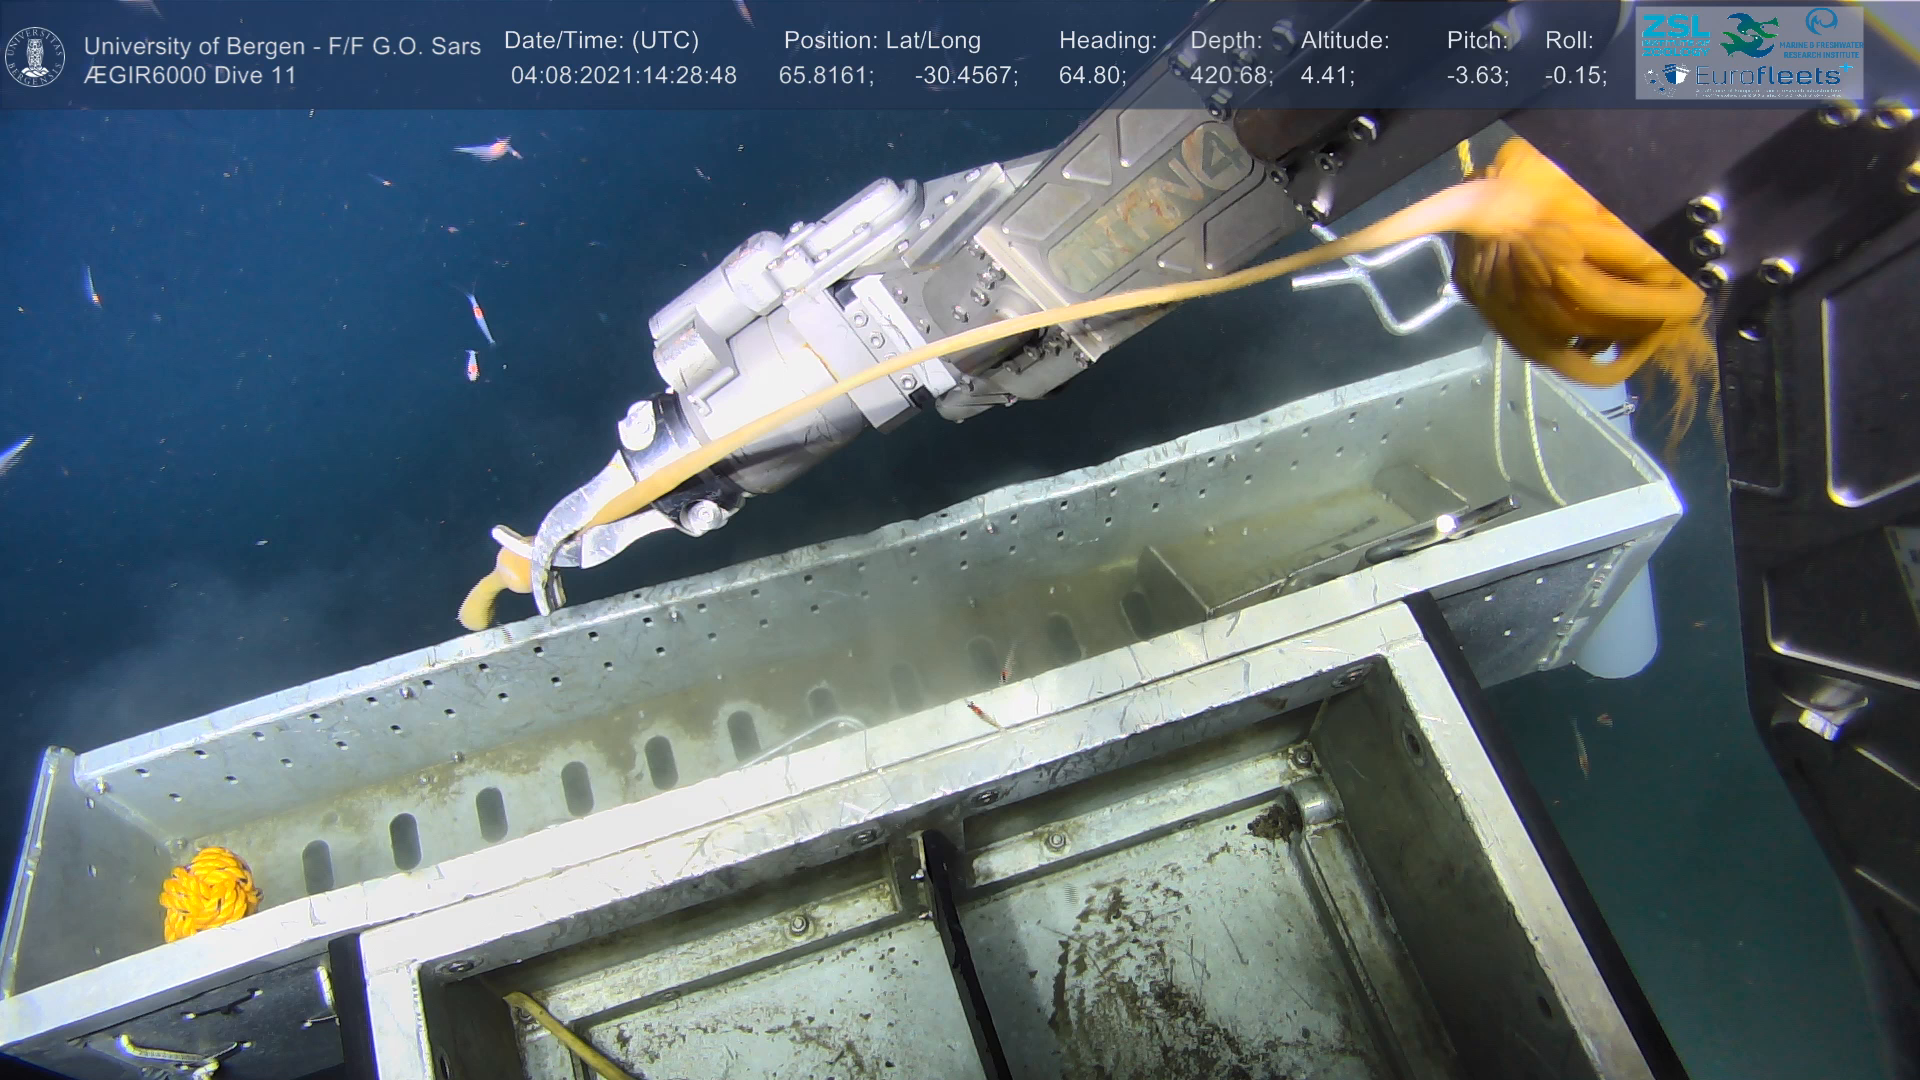Click the longitude value -30.4567
1920x1080 pixels.
pos(966,76)
